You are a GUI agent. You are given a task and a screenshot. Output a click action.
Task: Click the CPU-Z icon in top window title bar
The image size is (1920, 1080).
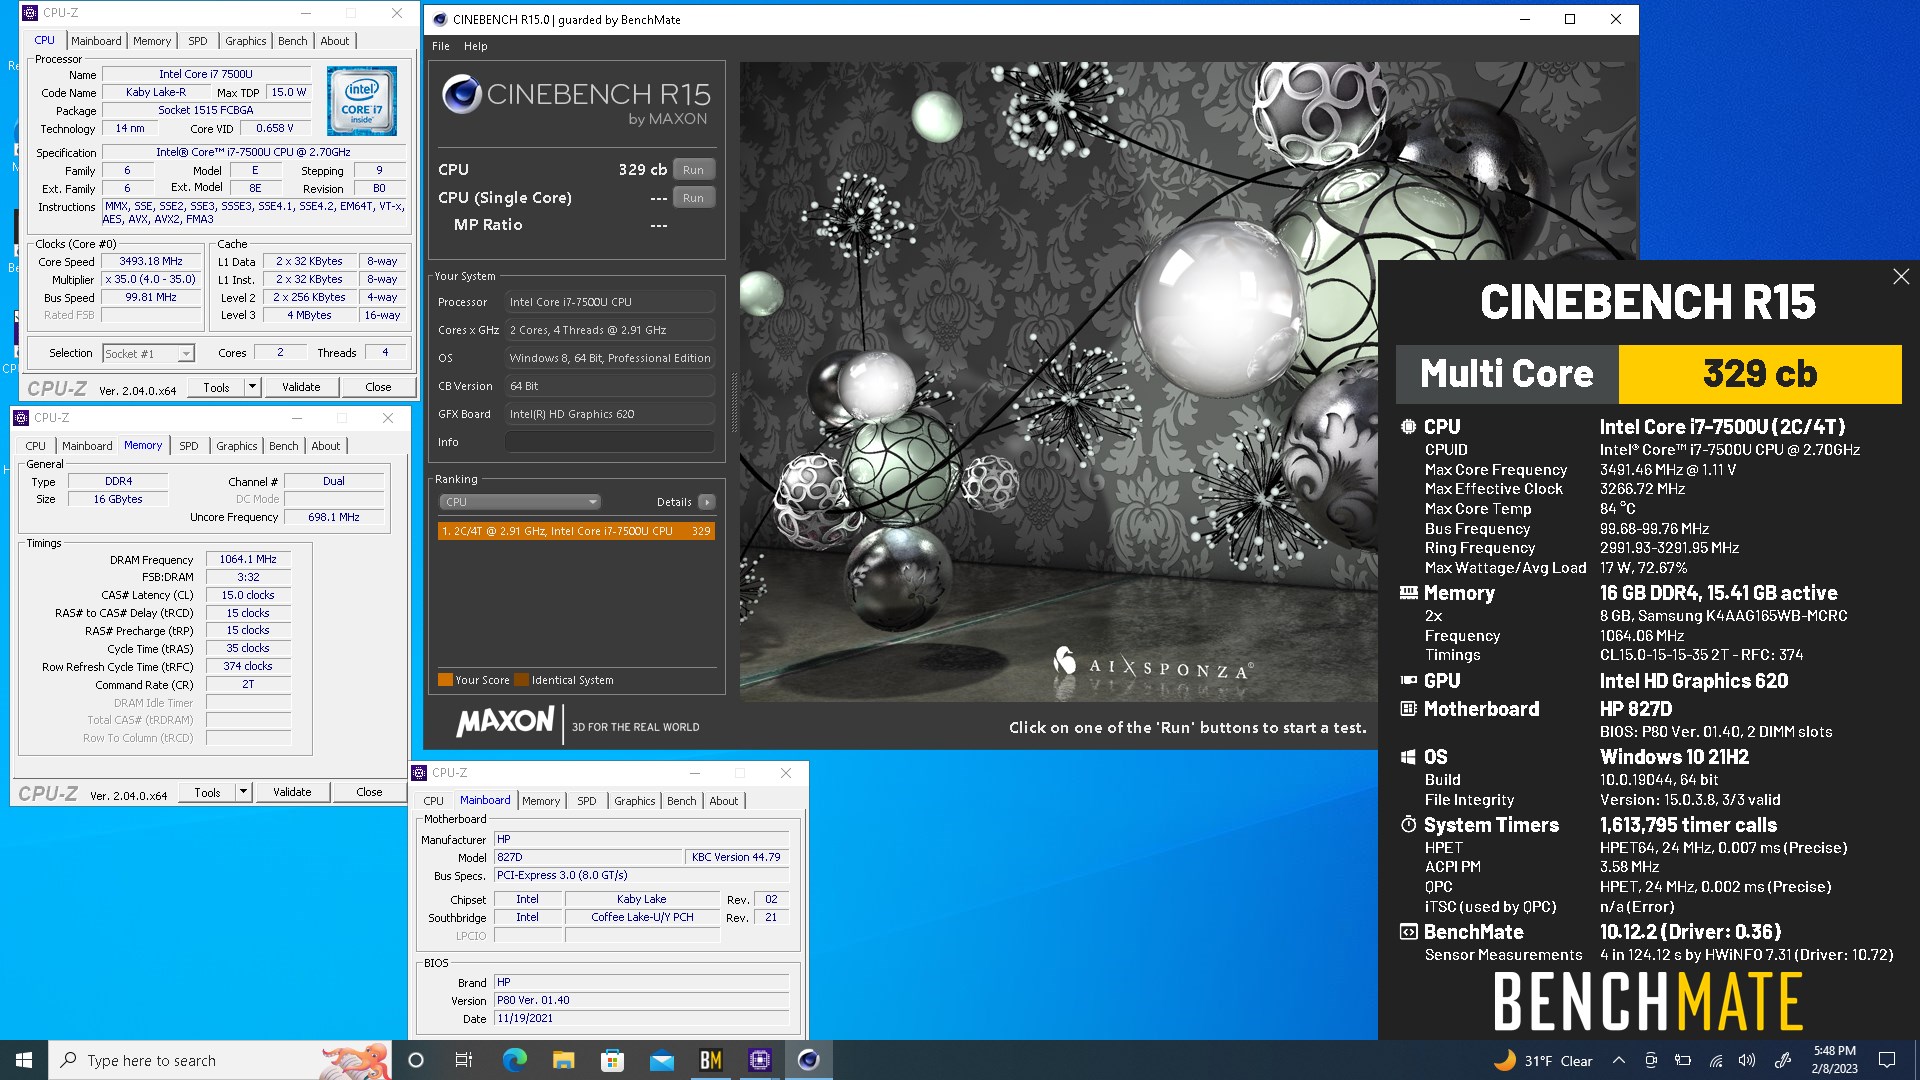pyautogui.click(x=29, y=13)
